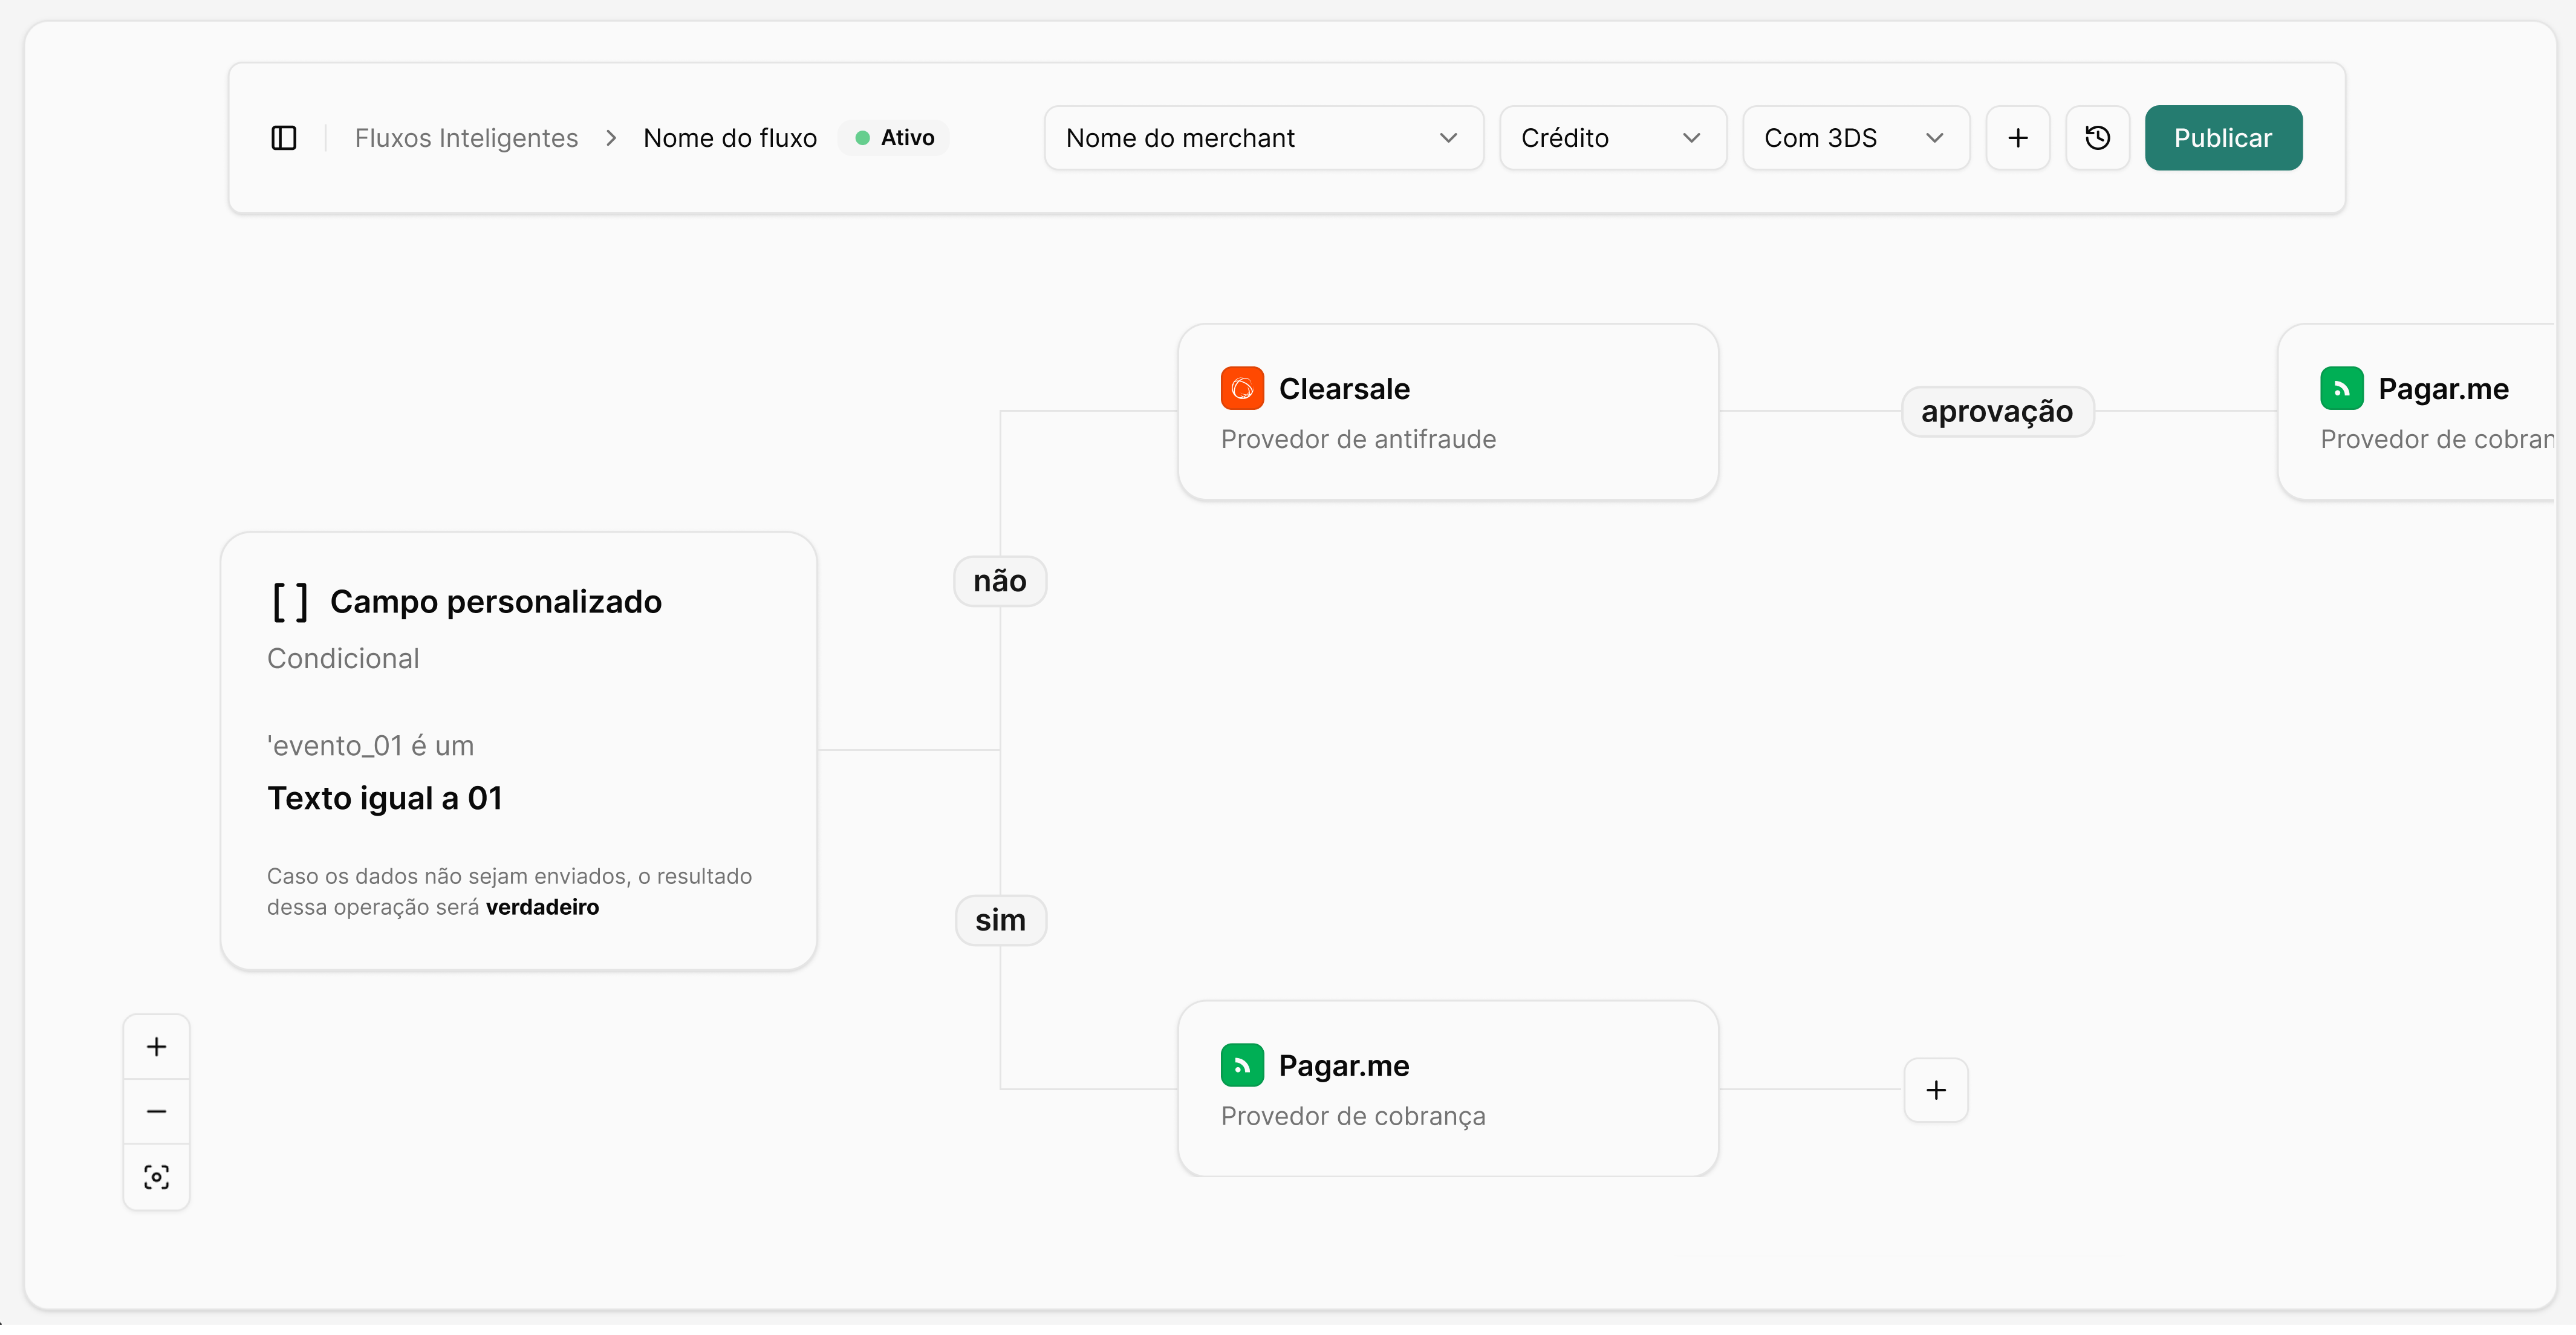Viewport: 2576px width, 1335px height.
Task: Fit the flow to screen with focus icon
Action: pyautogui.click(x=157, y=1177)
